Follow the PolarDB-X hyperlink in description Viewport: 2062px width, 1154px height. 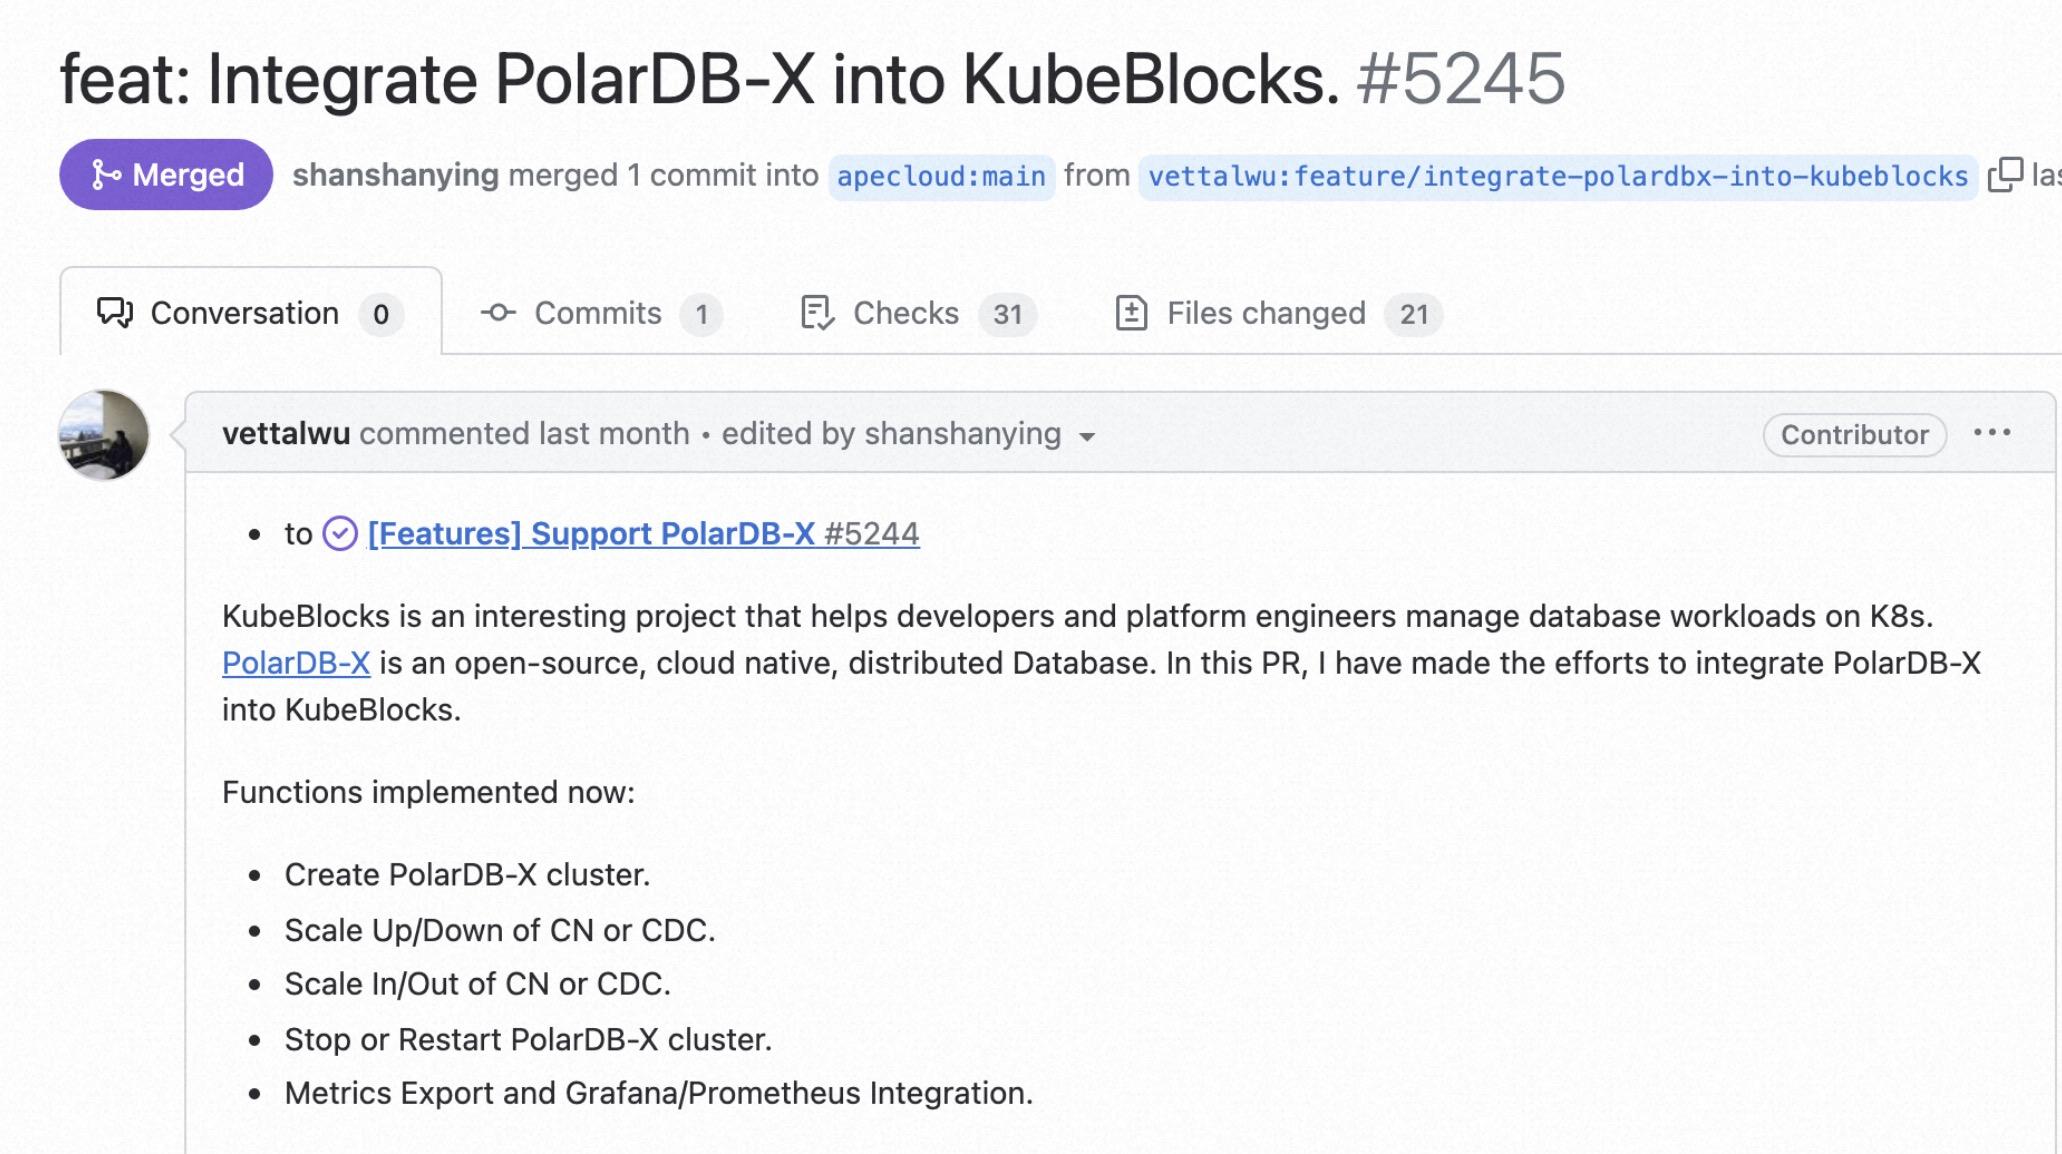[x=296, y=663]
